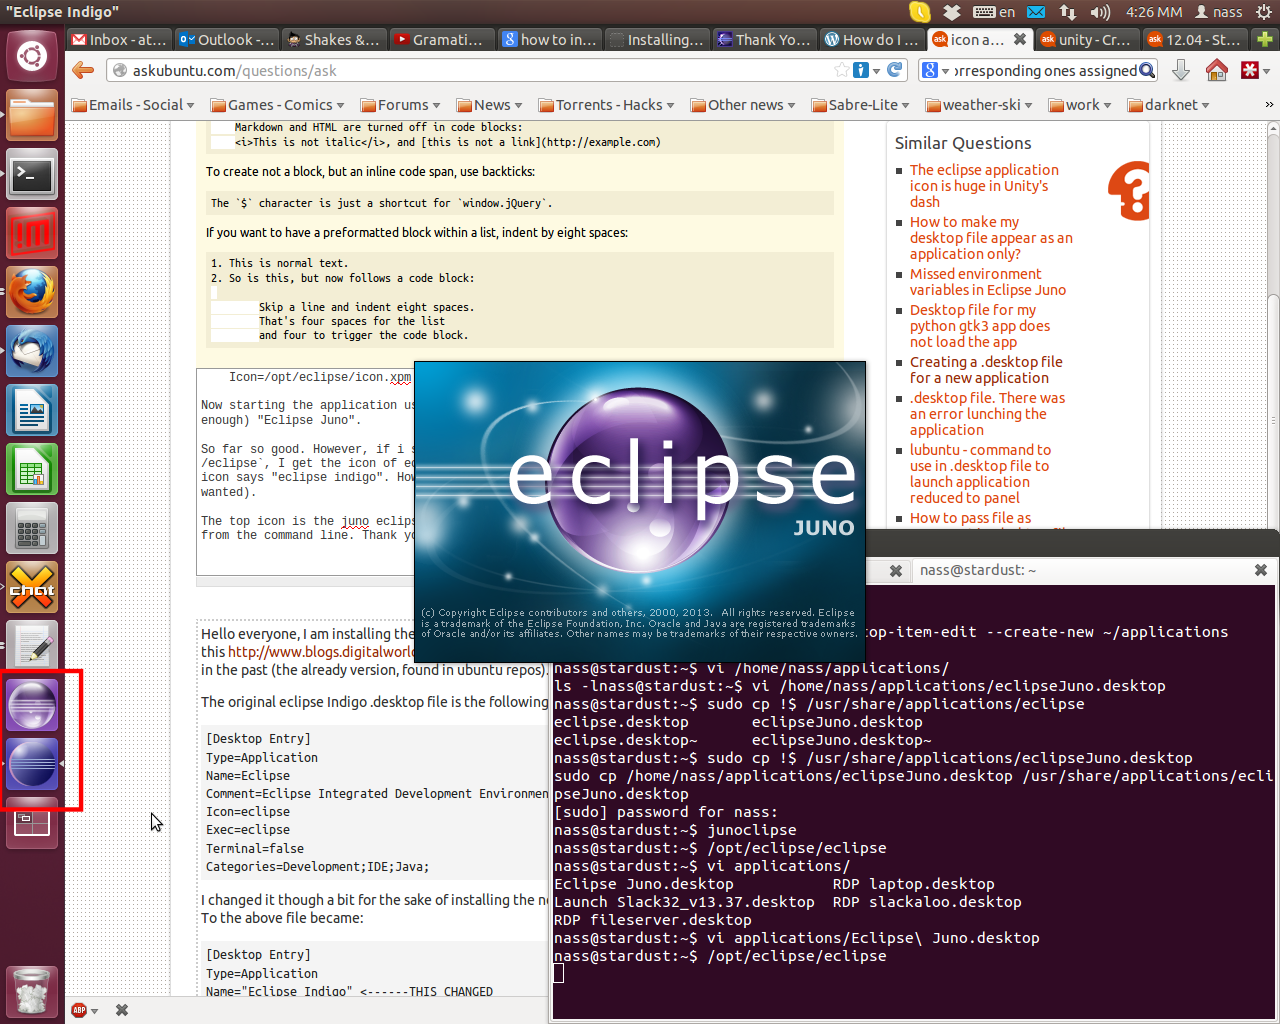Switch to the 'Thank Yo...' browser tab

(764, 39)
